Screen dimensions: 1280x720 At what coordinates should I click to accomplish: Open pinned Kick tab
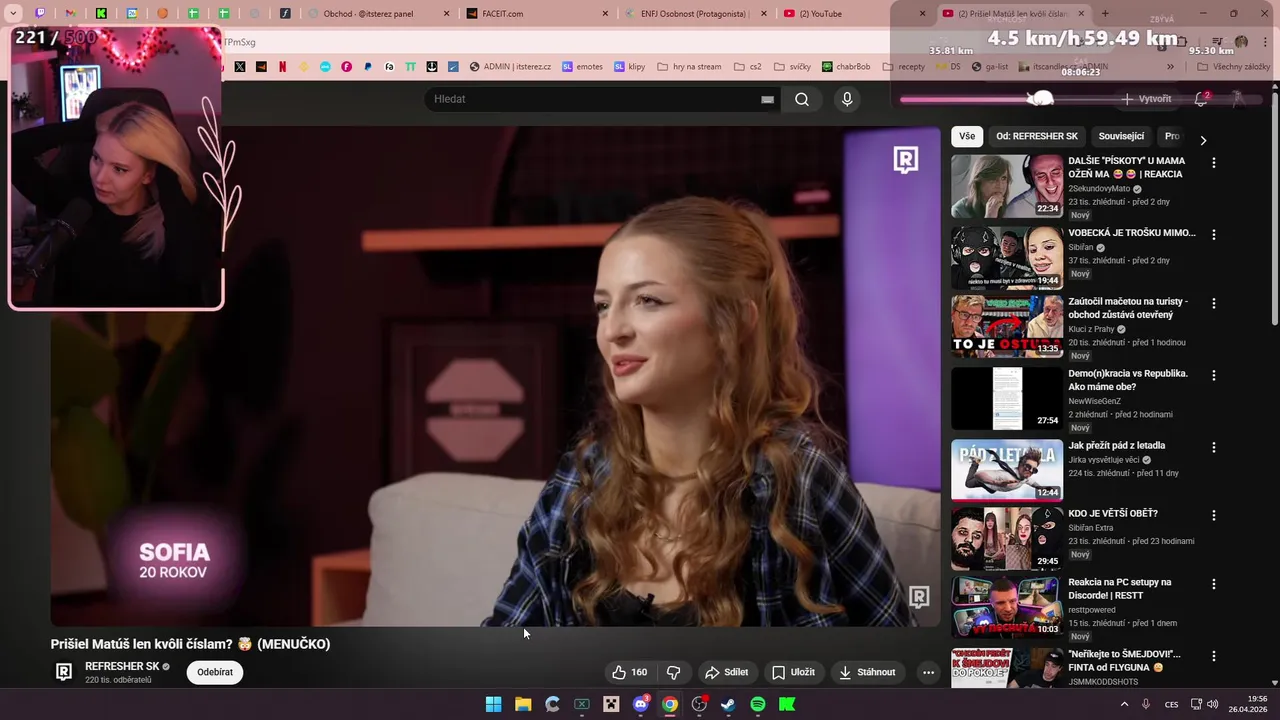(101, 14)
